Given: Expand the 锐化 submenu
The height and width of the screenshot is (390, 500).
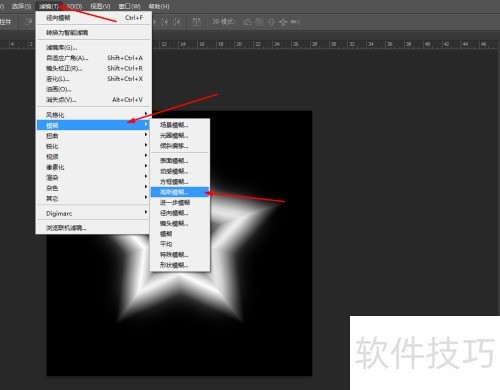Looking at the screenshot, I should 94,146.
